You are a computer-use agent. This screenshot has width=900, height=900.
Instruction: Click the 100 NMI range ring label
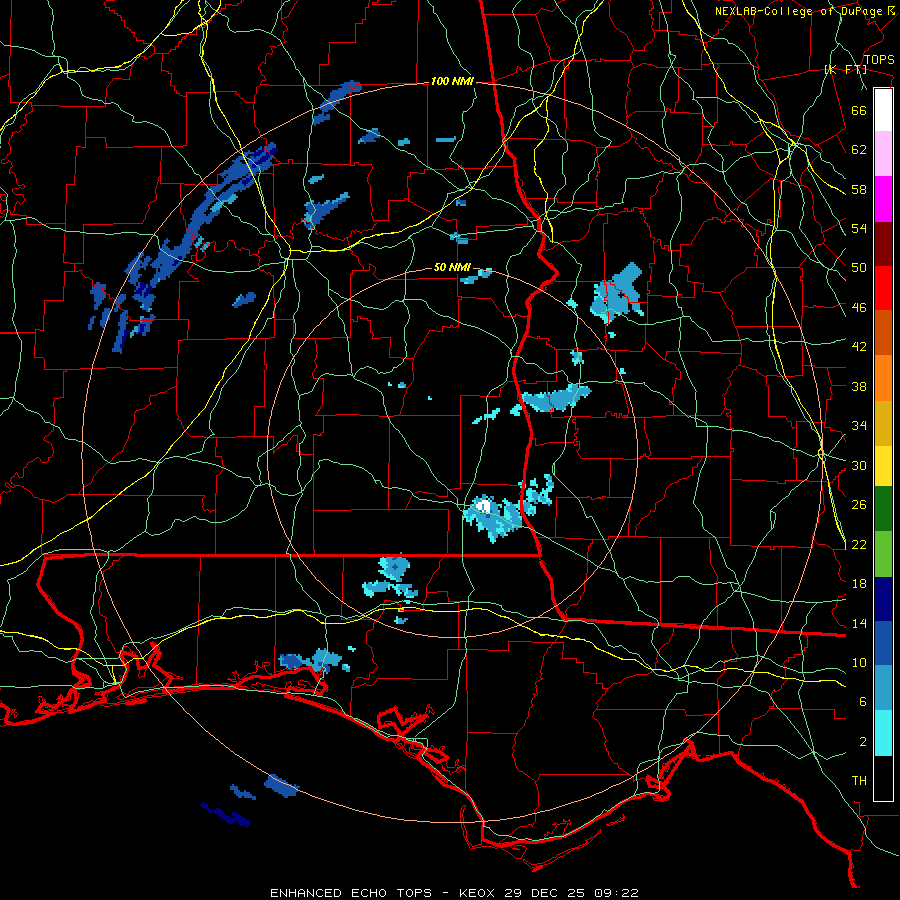tap(452, 82)
